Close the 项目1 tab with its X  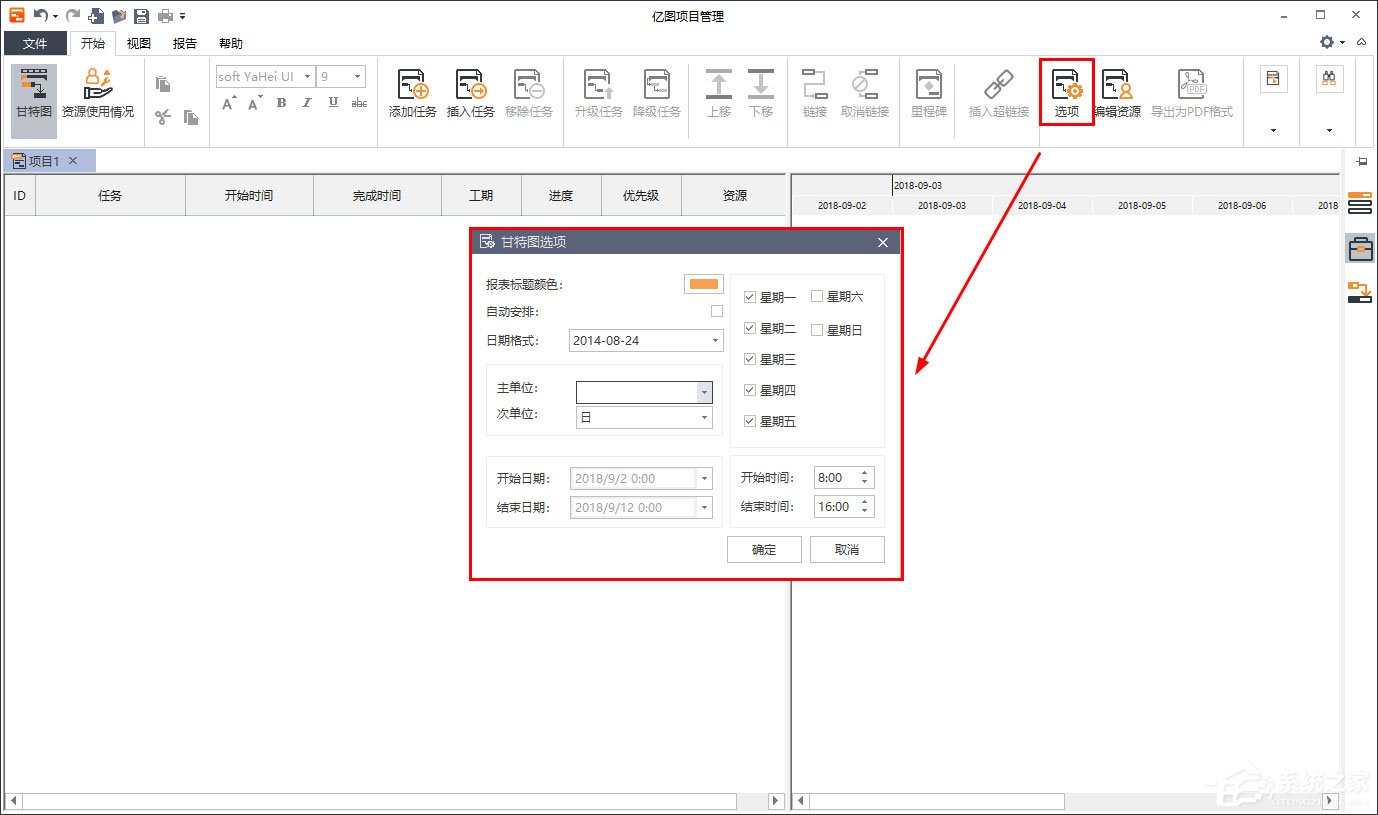pyautogui.click(x=73, y=161)
